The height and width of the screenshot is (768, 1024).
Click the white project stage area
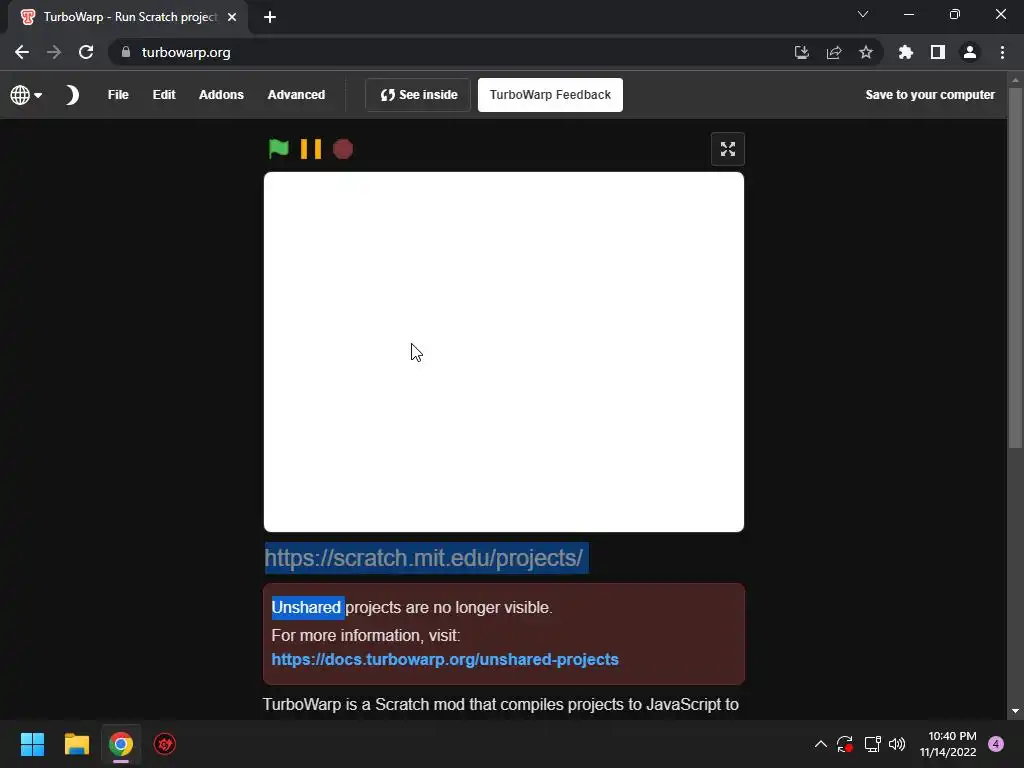click(504, 352)
